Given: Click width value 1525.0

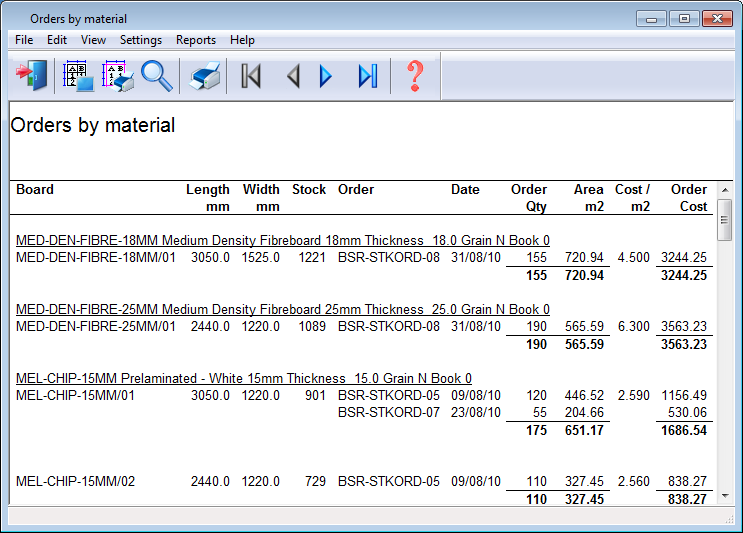Looking at the screenshot, I should 261,257.
